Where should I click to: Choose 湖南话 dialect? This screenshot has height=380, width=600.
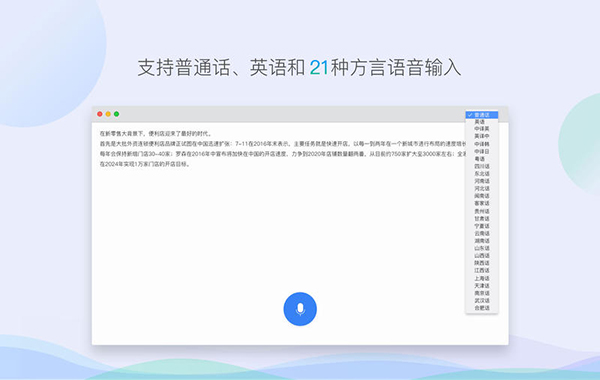coord(482,241)
